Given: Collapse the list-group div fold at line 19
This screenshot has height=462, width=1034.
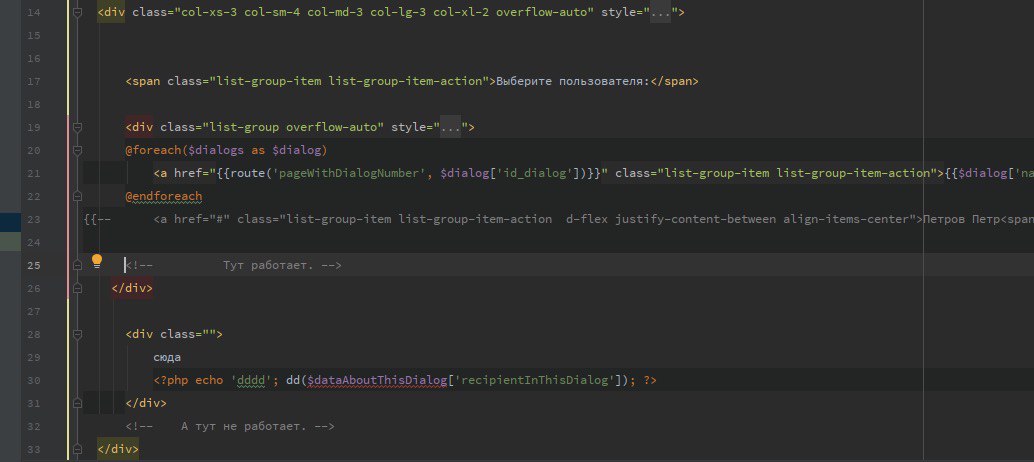Looking at the screenshot, I should 77,127.
